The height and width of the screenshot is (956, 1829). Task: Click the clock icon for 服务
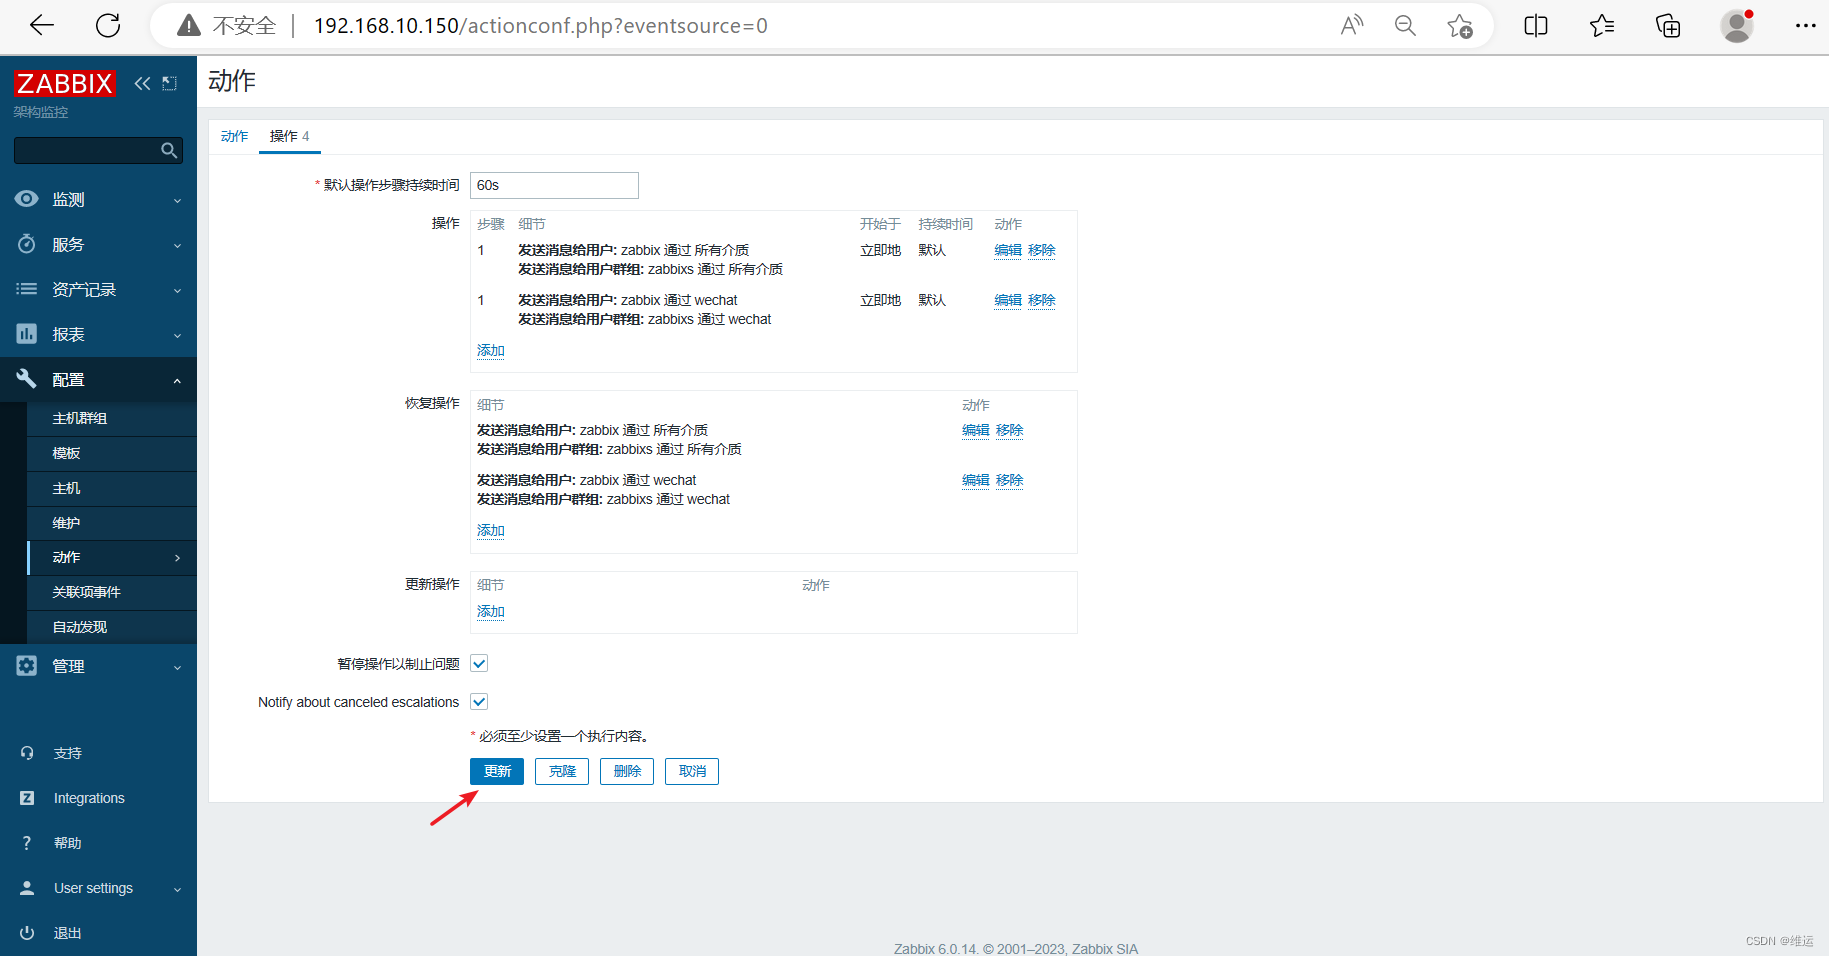pyautogui.click(x=27, y=244)
